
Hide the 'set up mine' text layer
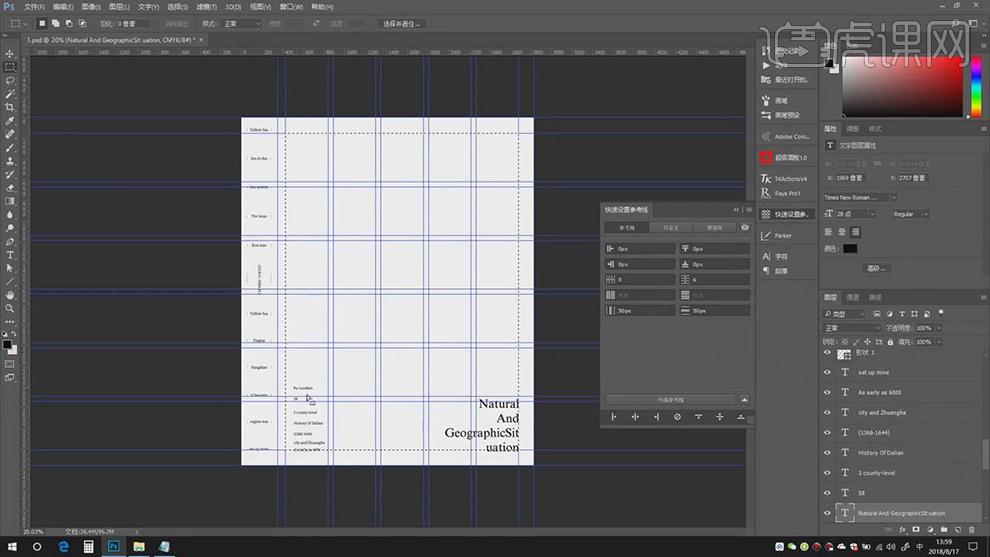[x=827, y=372]
